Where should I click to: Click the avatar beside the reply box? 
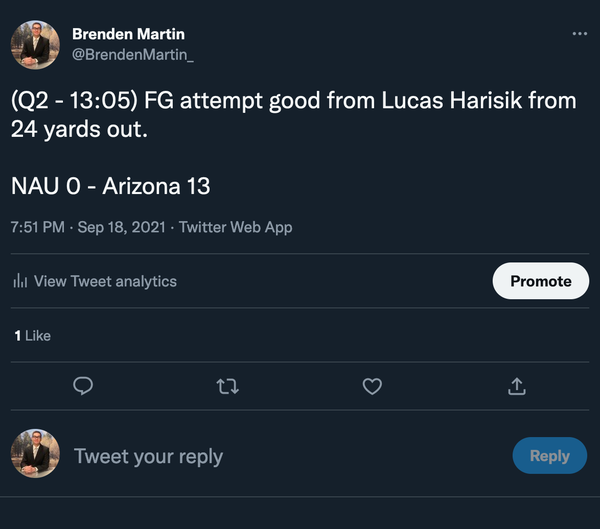[x=35, y=455]
